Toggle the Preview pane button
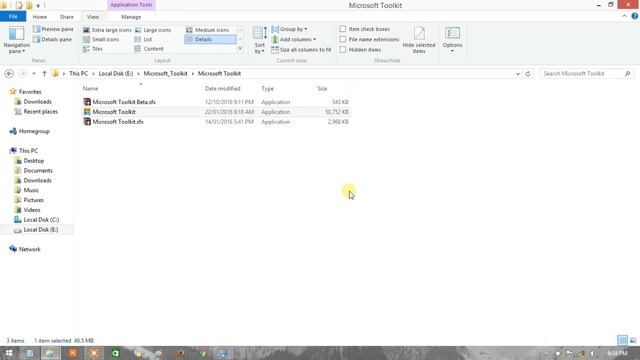Viewport: 640px width, 360px height. point(53,29)
